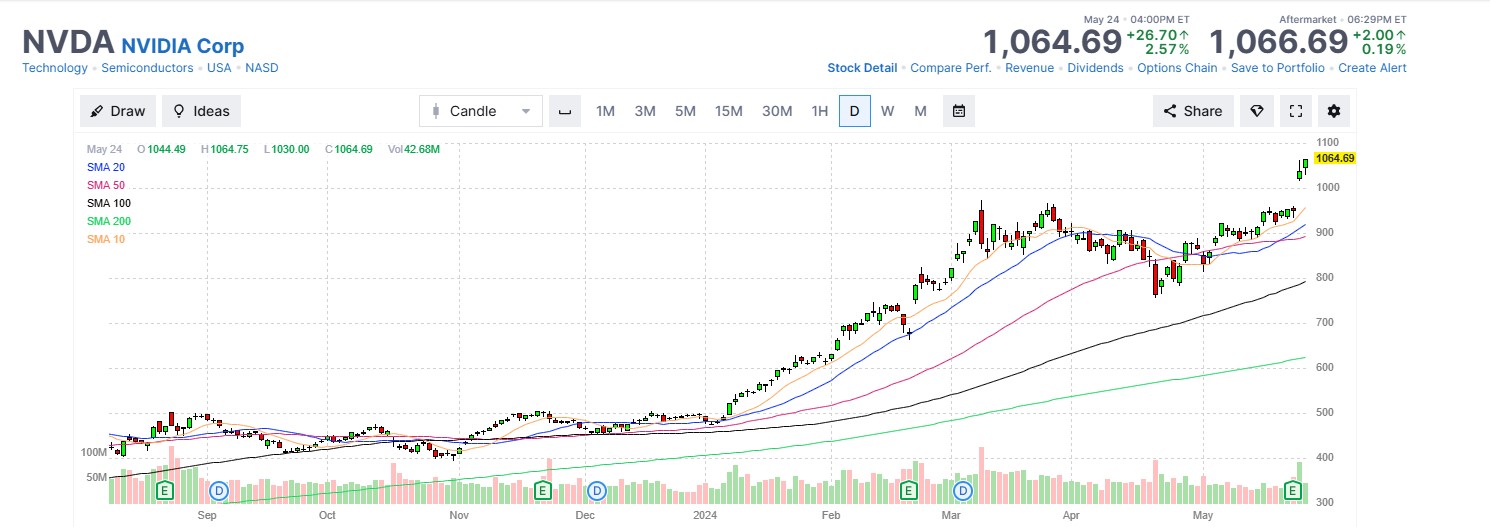The image size is (1490, 527).
Task: Open the Ideas lightbulb button
Action: click(201, 111)
